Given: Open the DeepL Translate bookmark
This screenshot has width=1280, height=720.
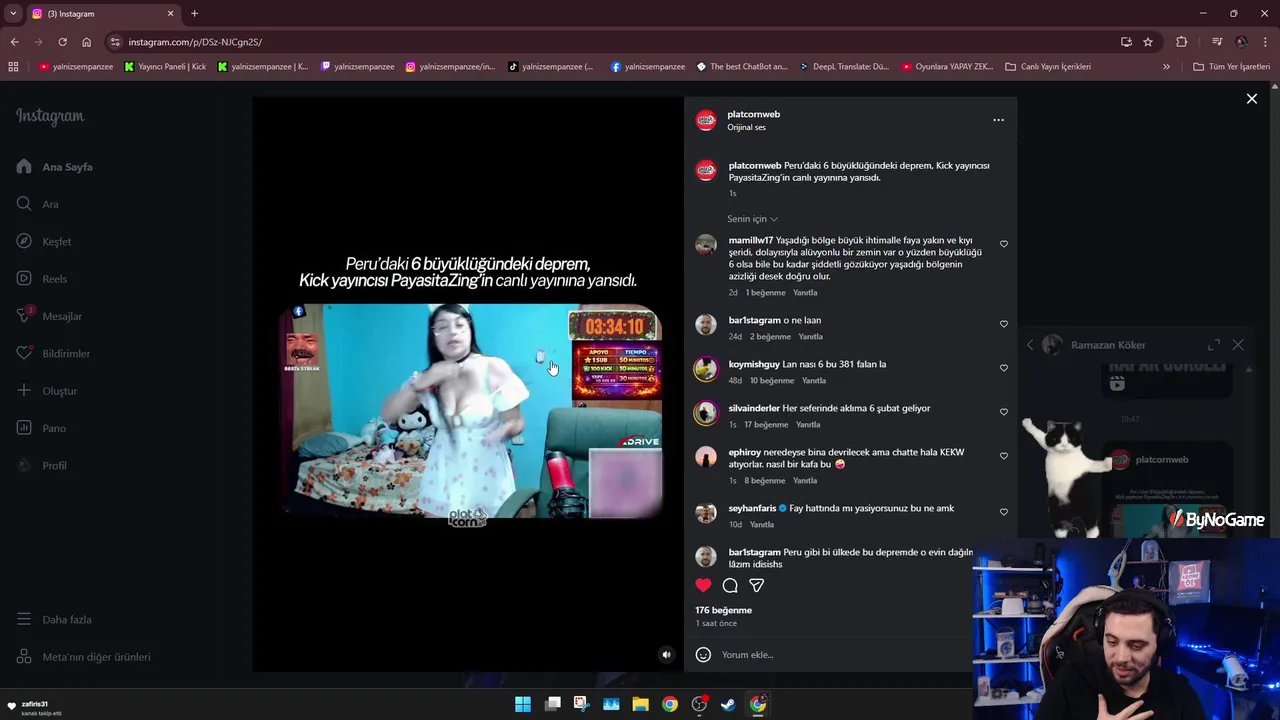Looking at the screenshot, I should tap(844, 67).
